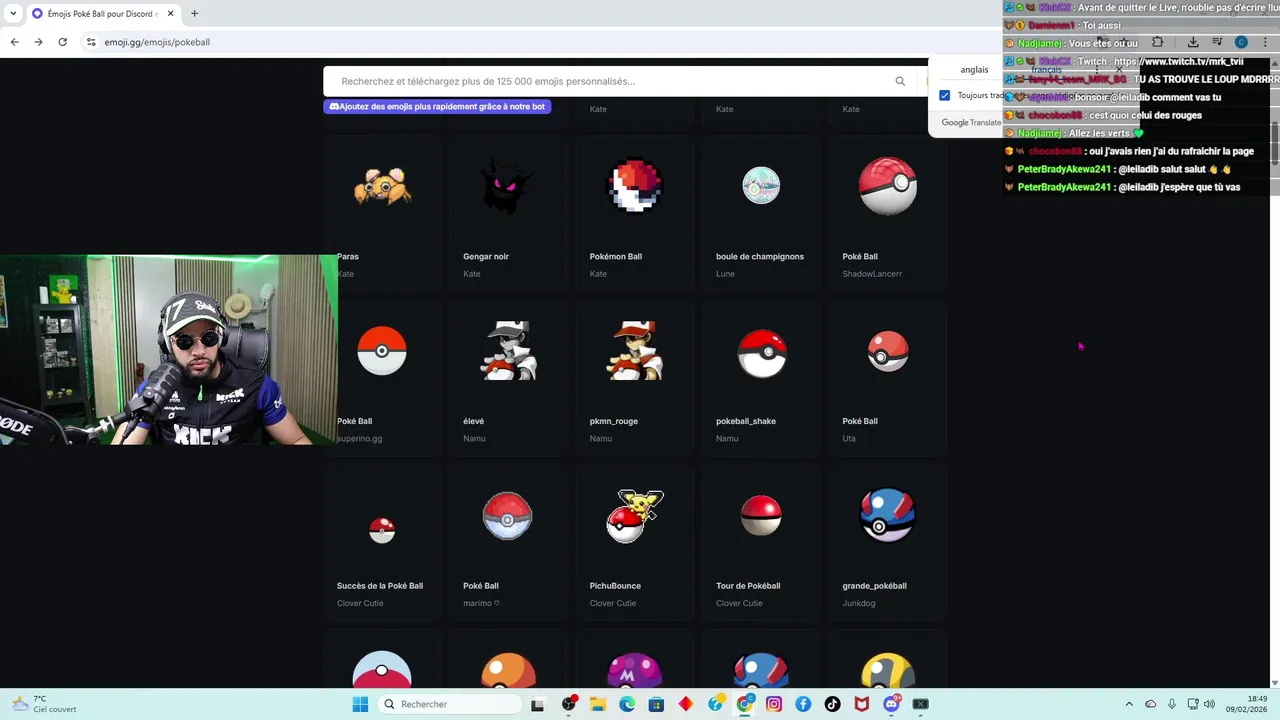
Task: Open the Chrome three-dot menu
Action: click(1265, 42)
